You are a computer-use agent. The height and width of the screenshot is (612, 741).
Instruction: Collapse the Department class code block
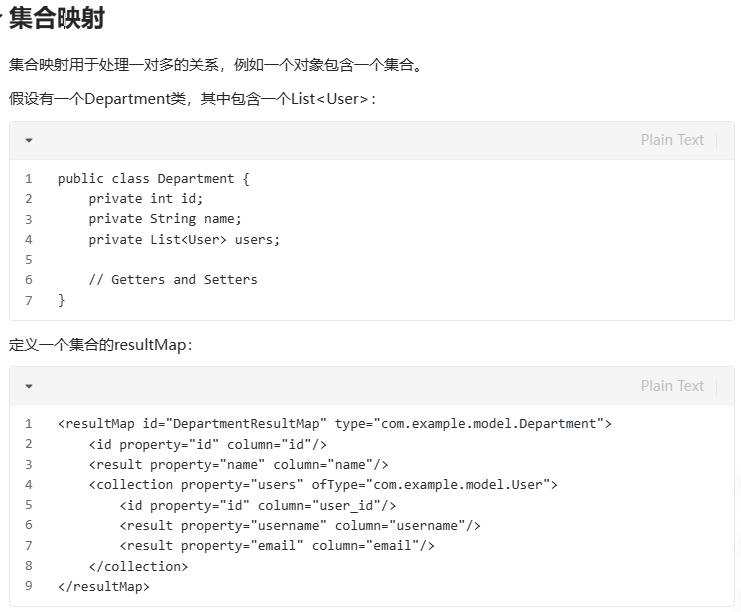pyautogui.click(x=29, y=140)
